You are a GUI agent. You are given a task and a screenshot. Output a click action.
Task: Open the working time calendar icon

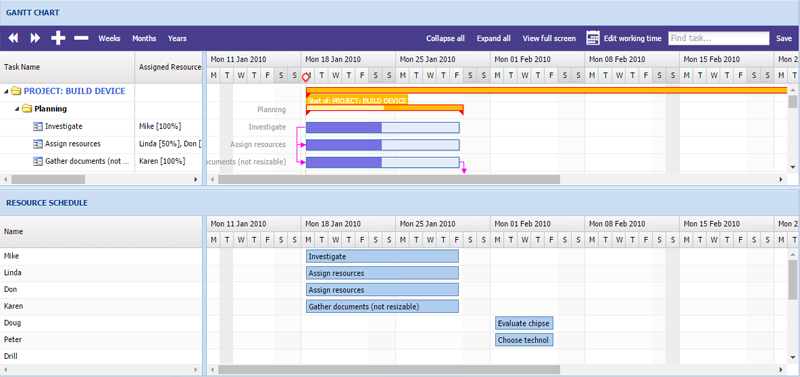(592, 38)
